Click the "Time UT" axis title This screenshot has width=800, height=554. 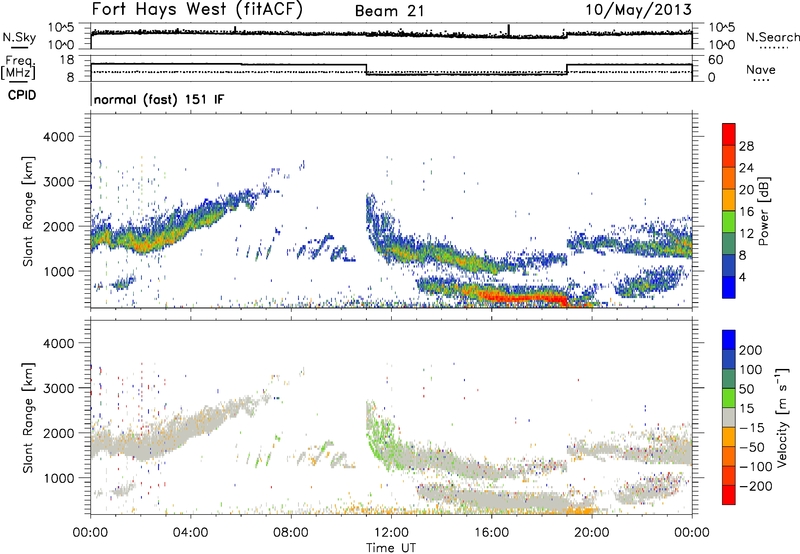click(391, 548)
